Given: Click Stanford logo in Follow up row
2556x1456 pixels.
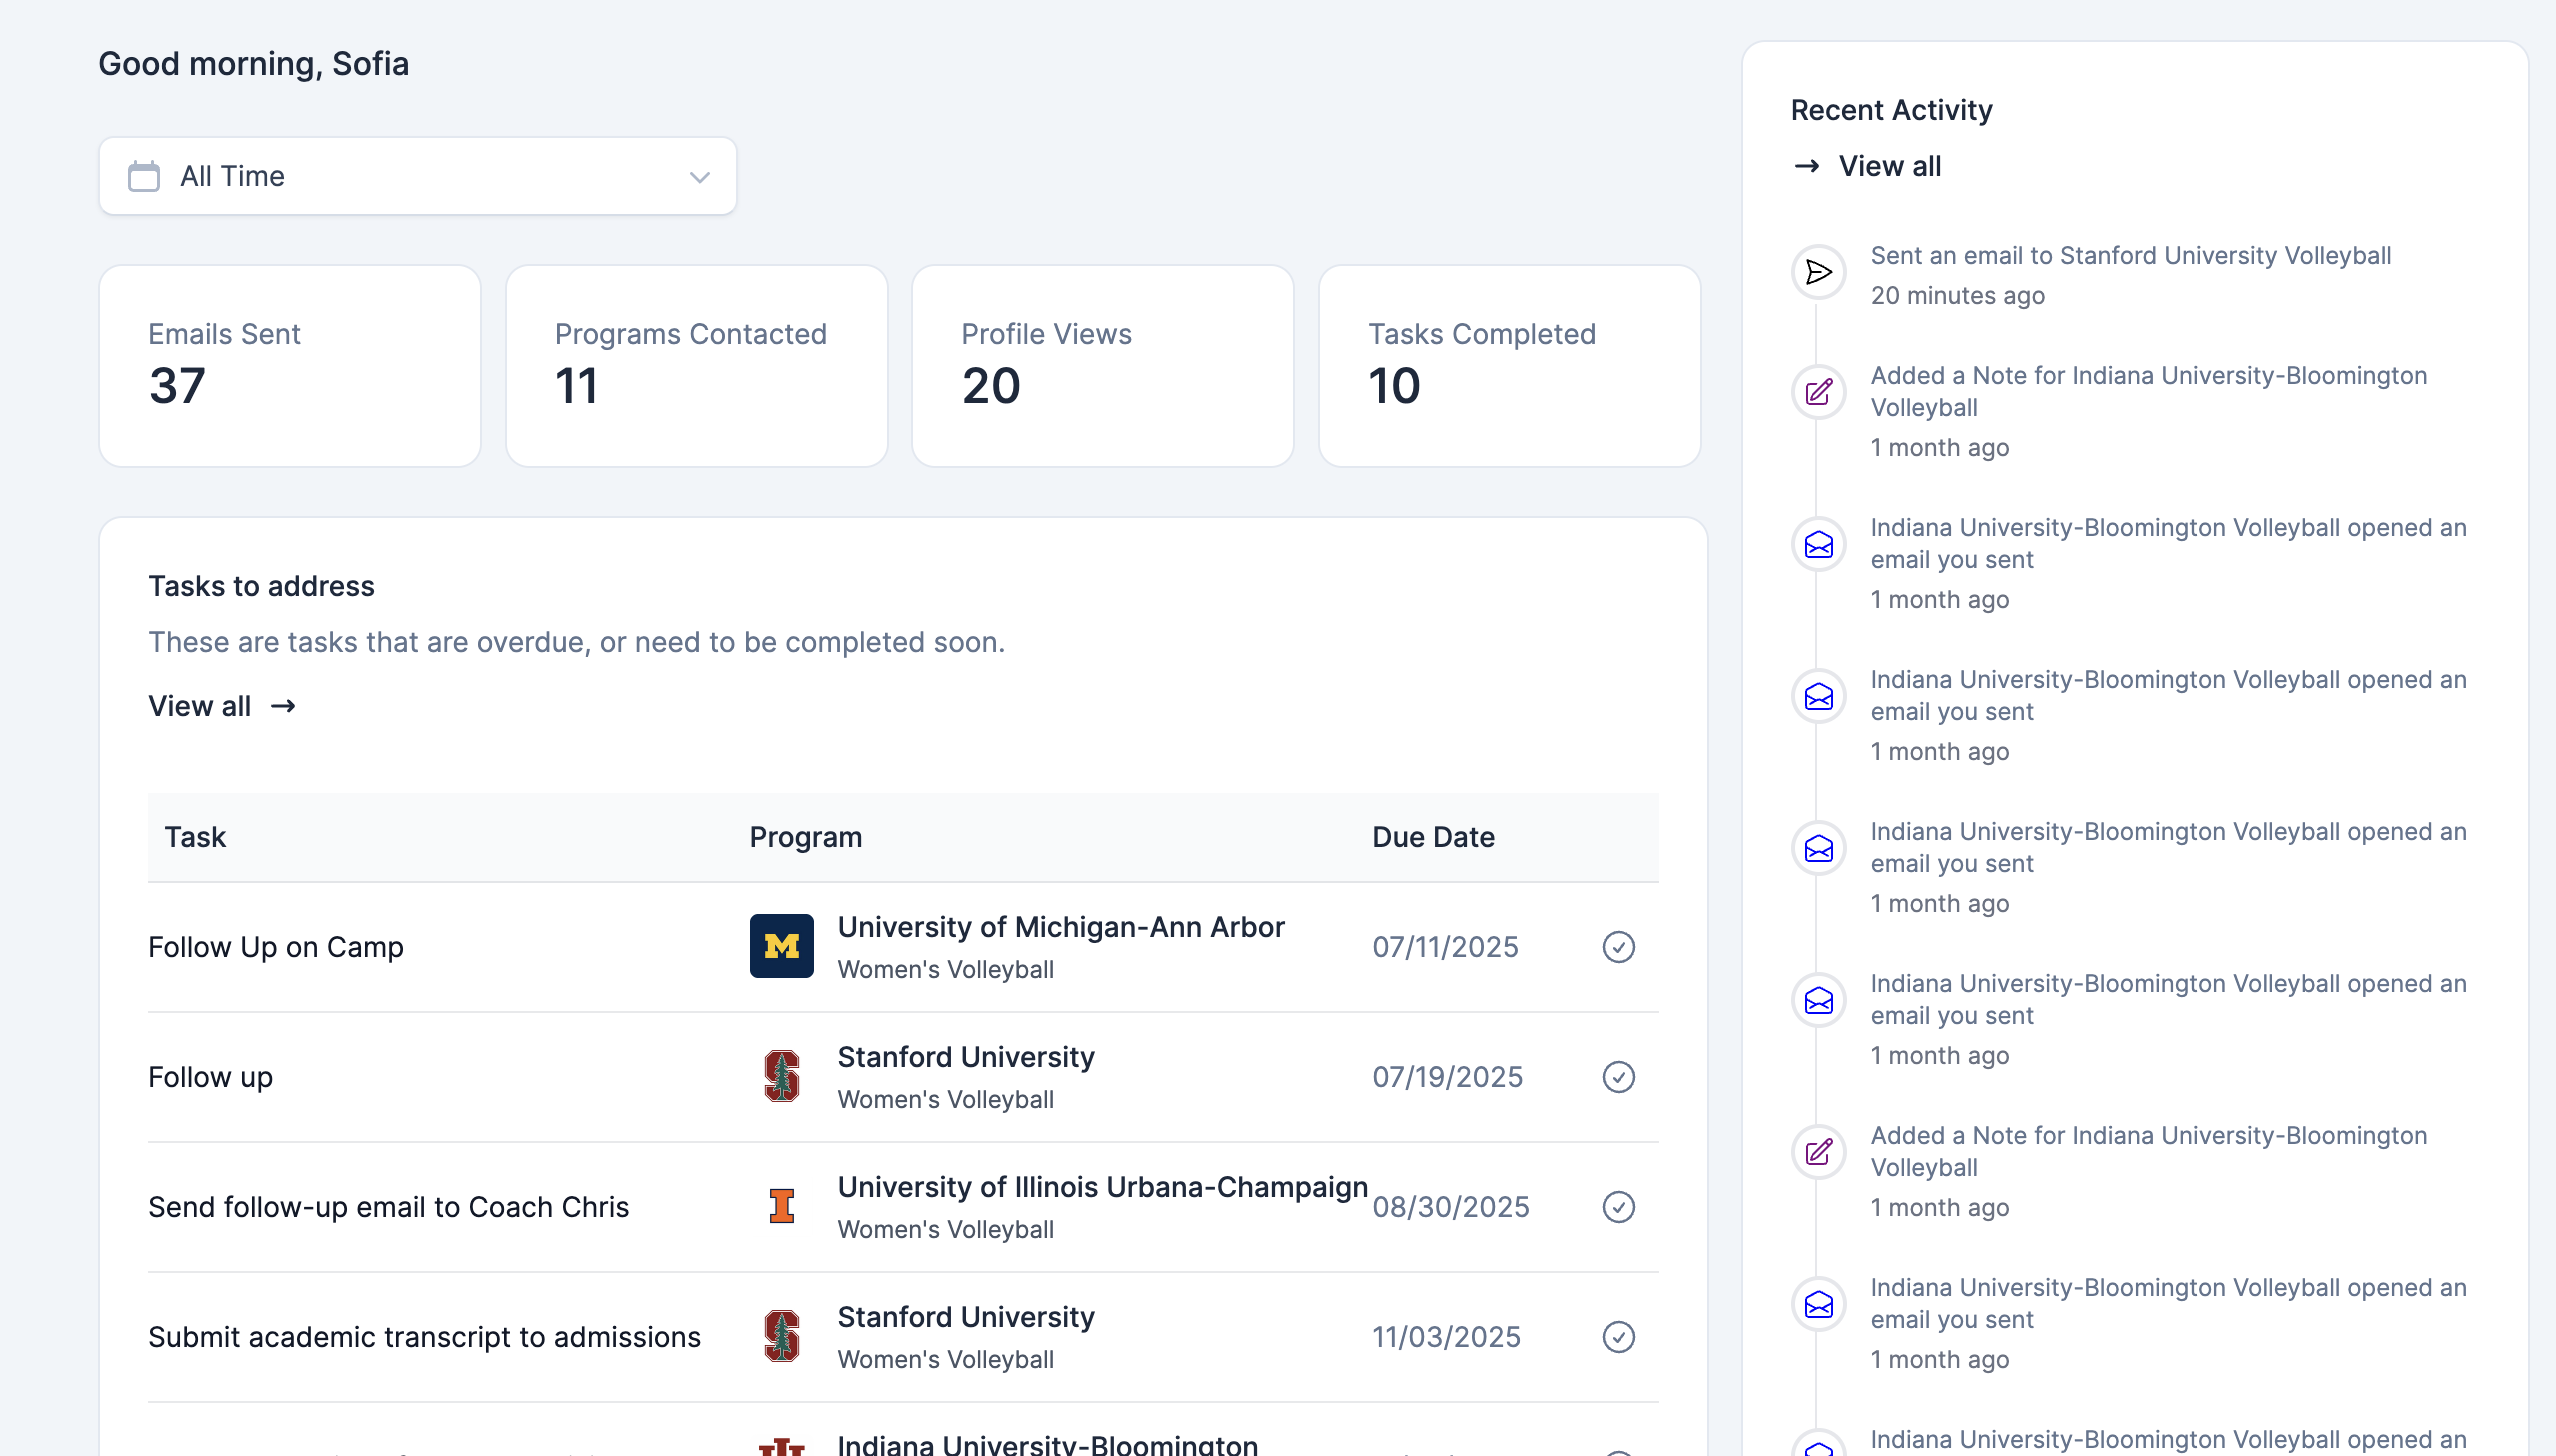Looking at the screenshot, I should point(781,1076).
